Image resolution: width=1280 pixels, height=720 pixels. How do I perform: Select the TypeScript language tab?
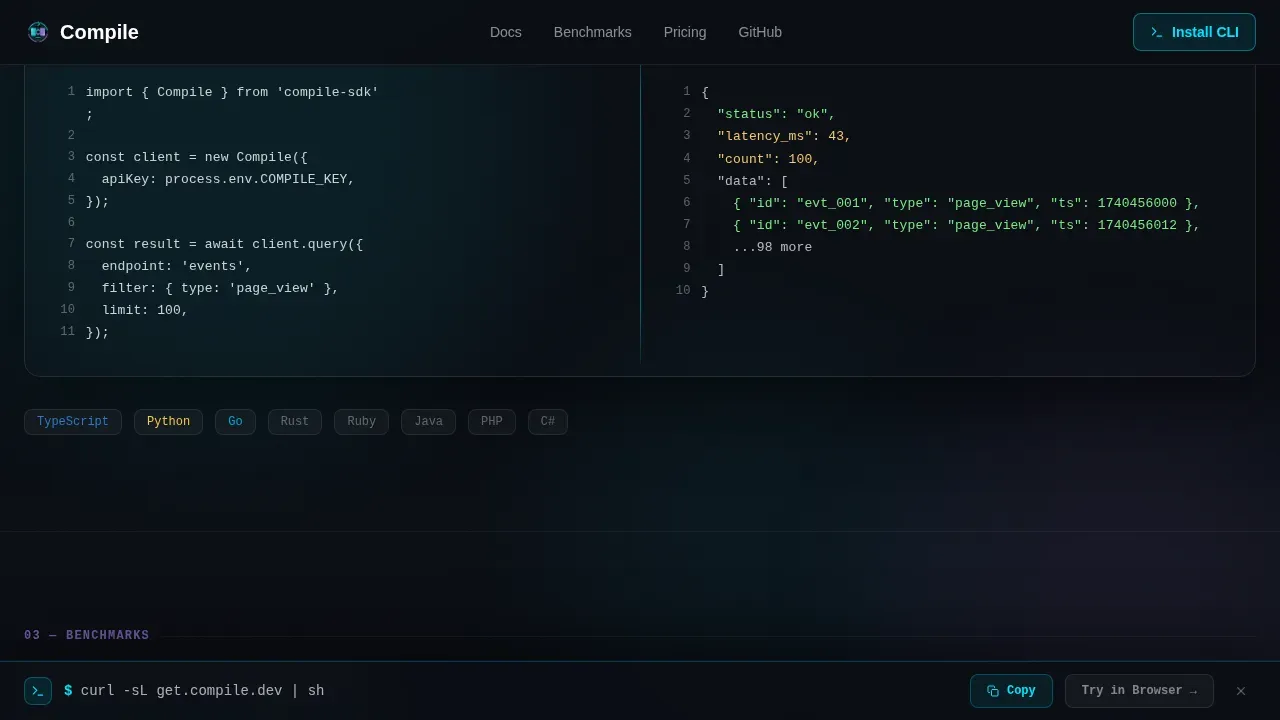[73, 422]
